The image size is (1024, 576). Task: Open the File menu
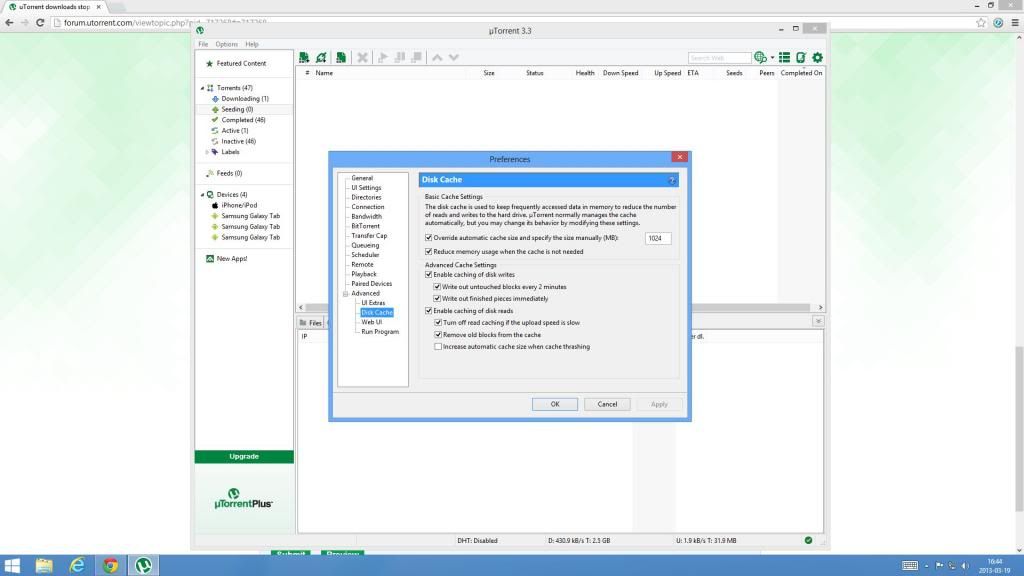click(203, 44)
